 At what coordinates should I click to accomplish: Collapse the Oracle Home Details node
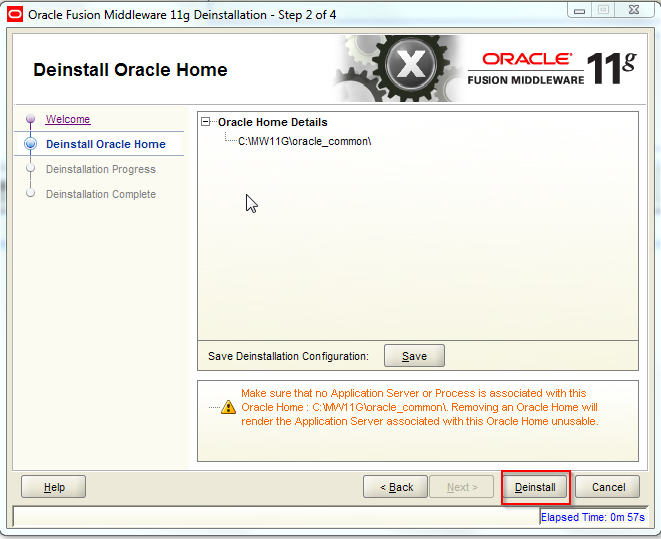(206, 122)
